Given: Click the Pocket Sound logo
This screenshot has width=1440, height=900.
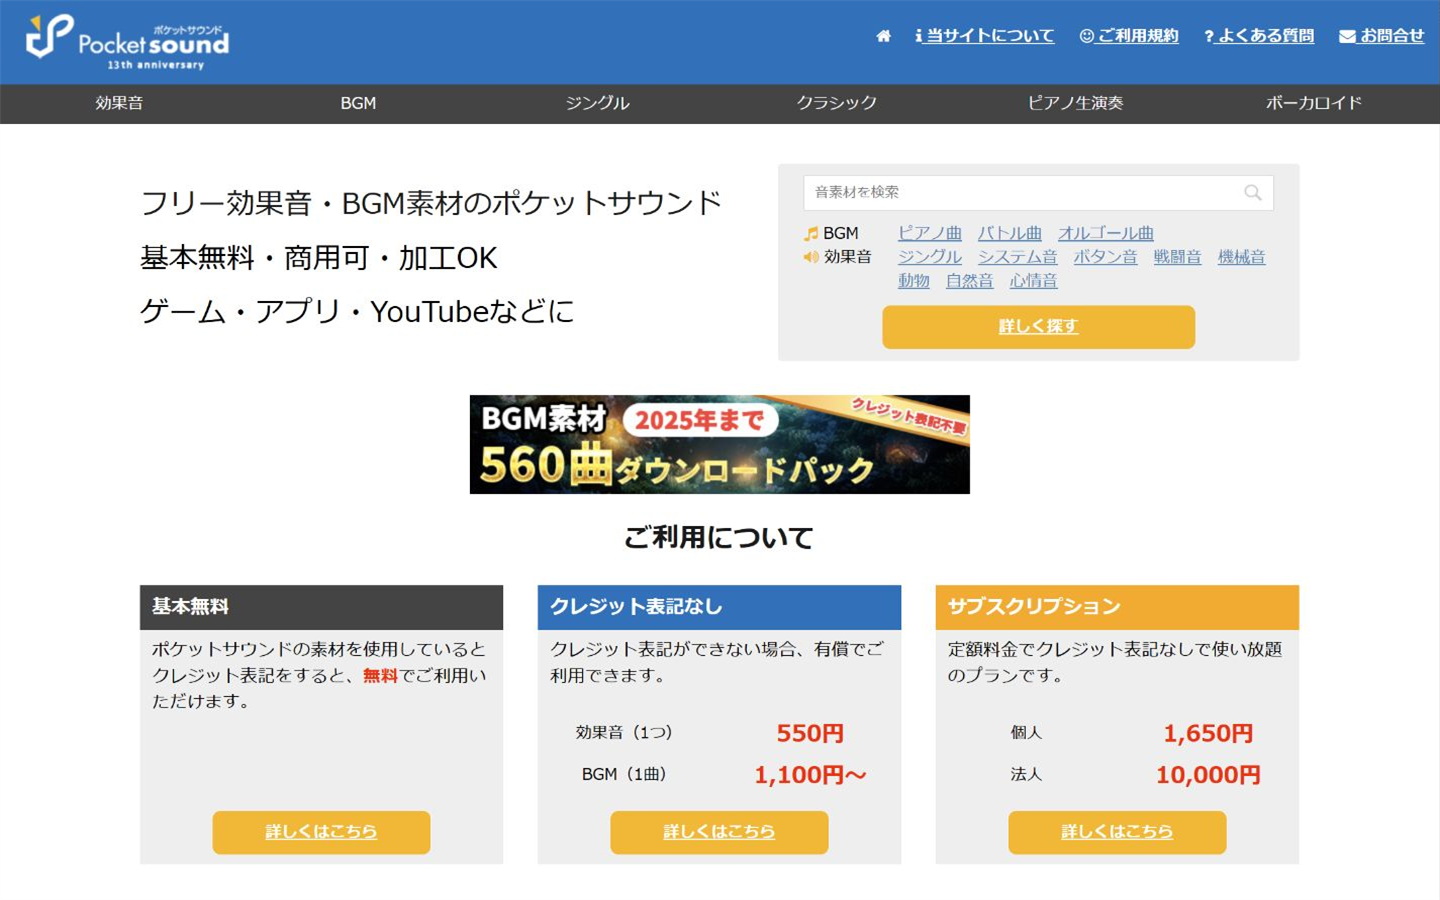Looking at the screenshot, I should pyautogui.click(x=128, y=42).
